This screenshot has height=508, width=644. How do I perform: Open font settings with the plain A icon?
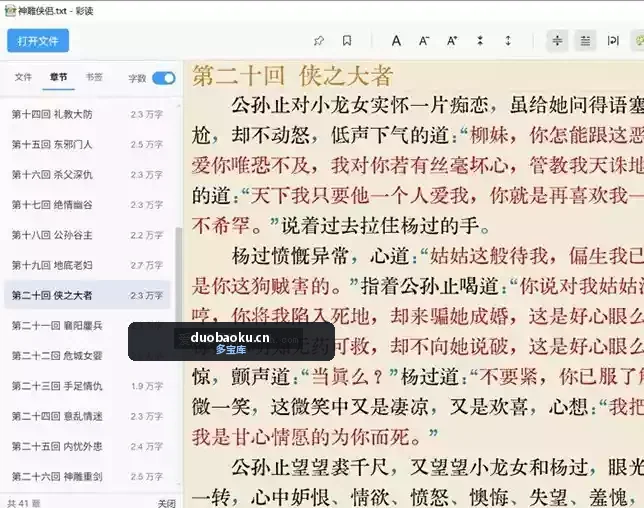point(396,41)
